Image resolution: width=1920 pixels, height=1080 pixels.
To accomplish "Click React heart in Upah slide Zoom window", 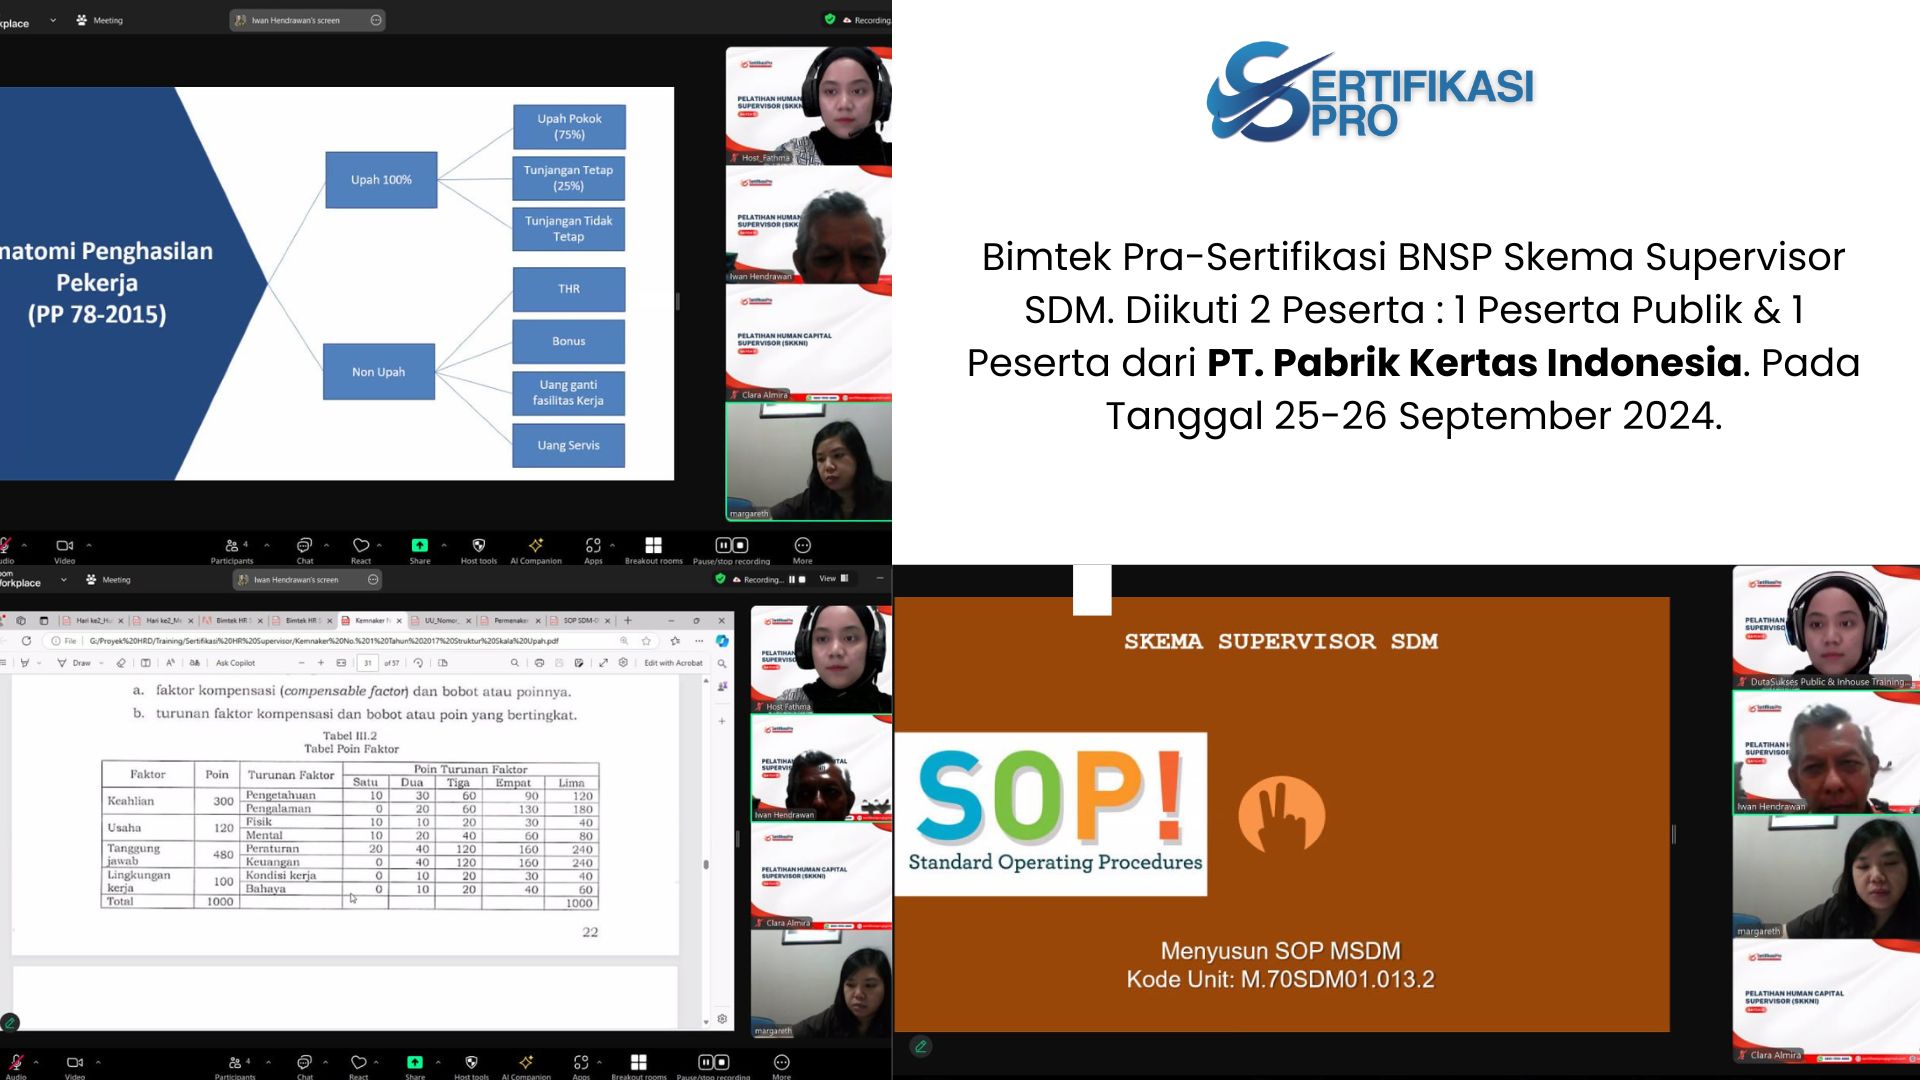I will click(360, 549).
